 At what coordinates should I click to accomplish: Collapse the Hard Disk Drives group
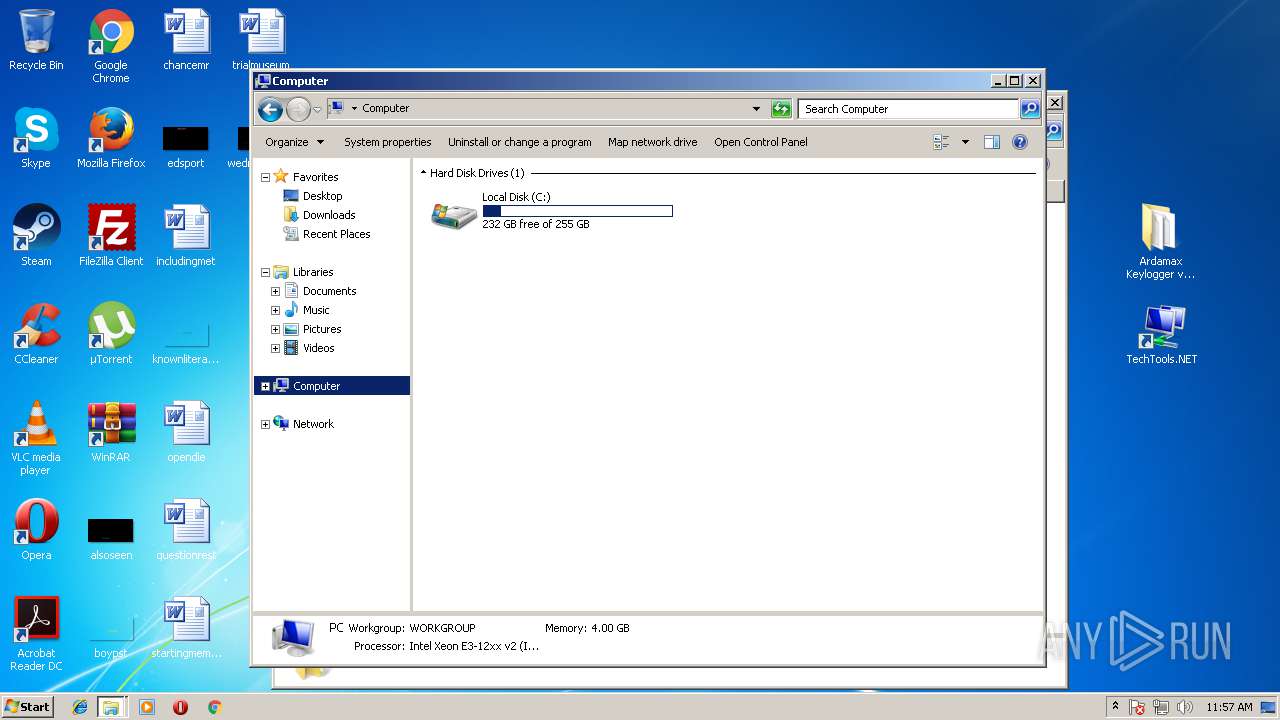click(x=424, y=173)
